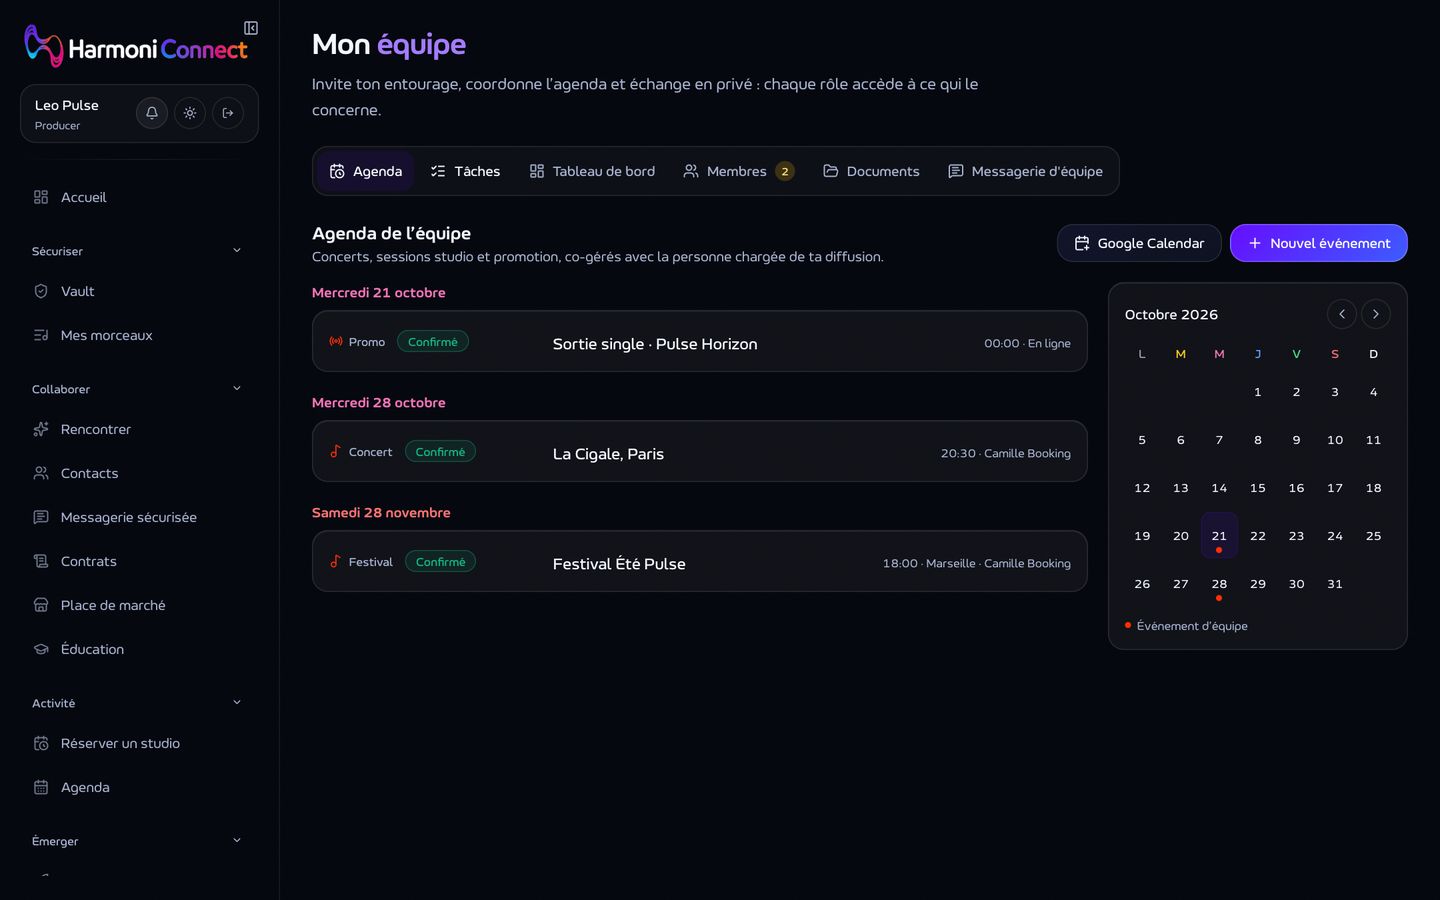This screenshot has width=1440, height=900.
Task: Collapse the sidebar with the panel icon
Action: point(251,28)
